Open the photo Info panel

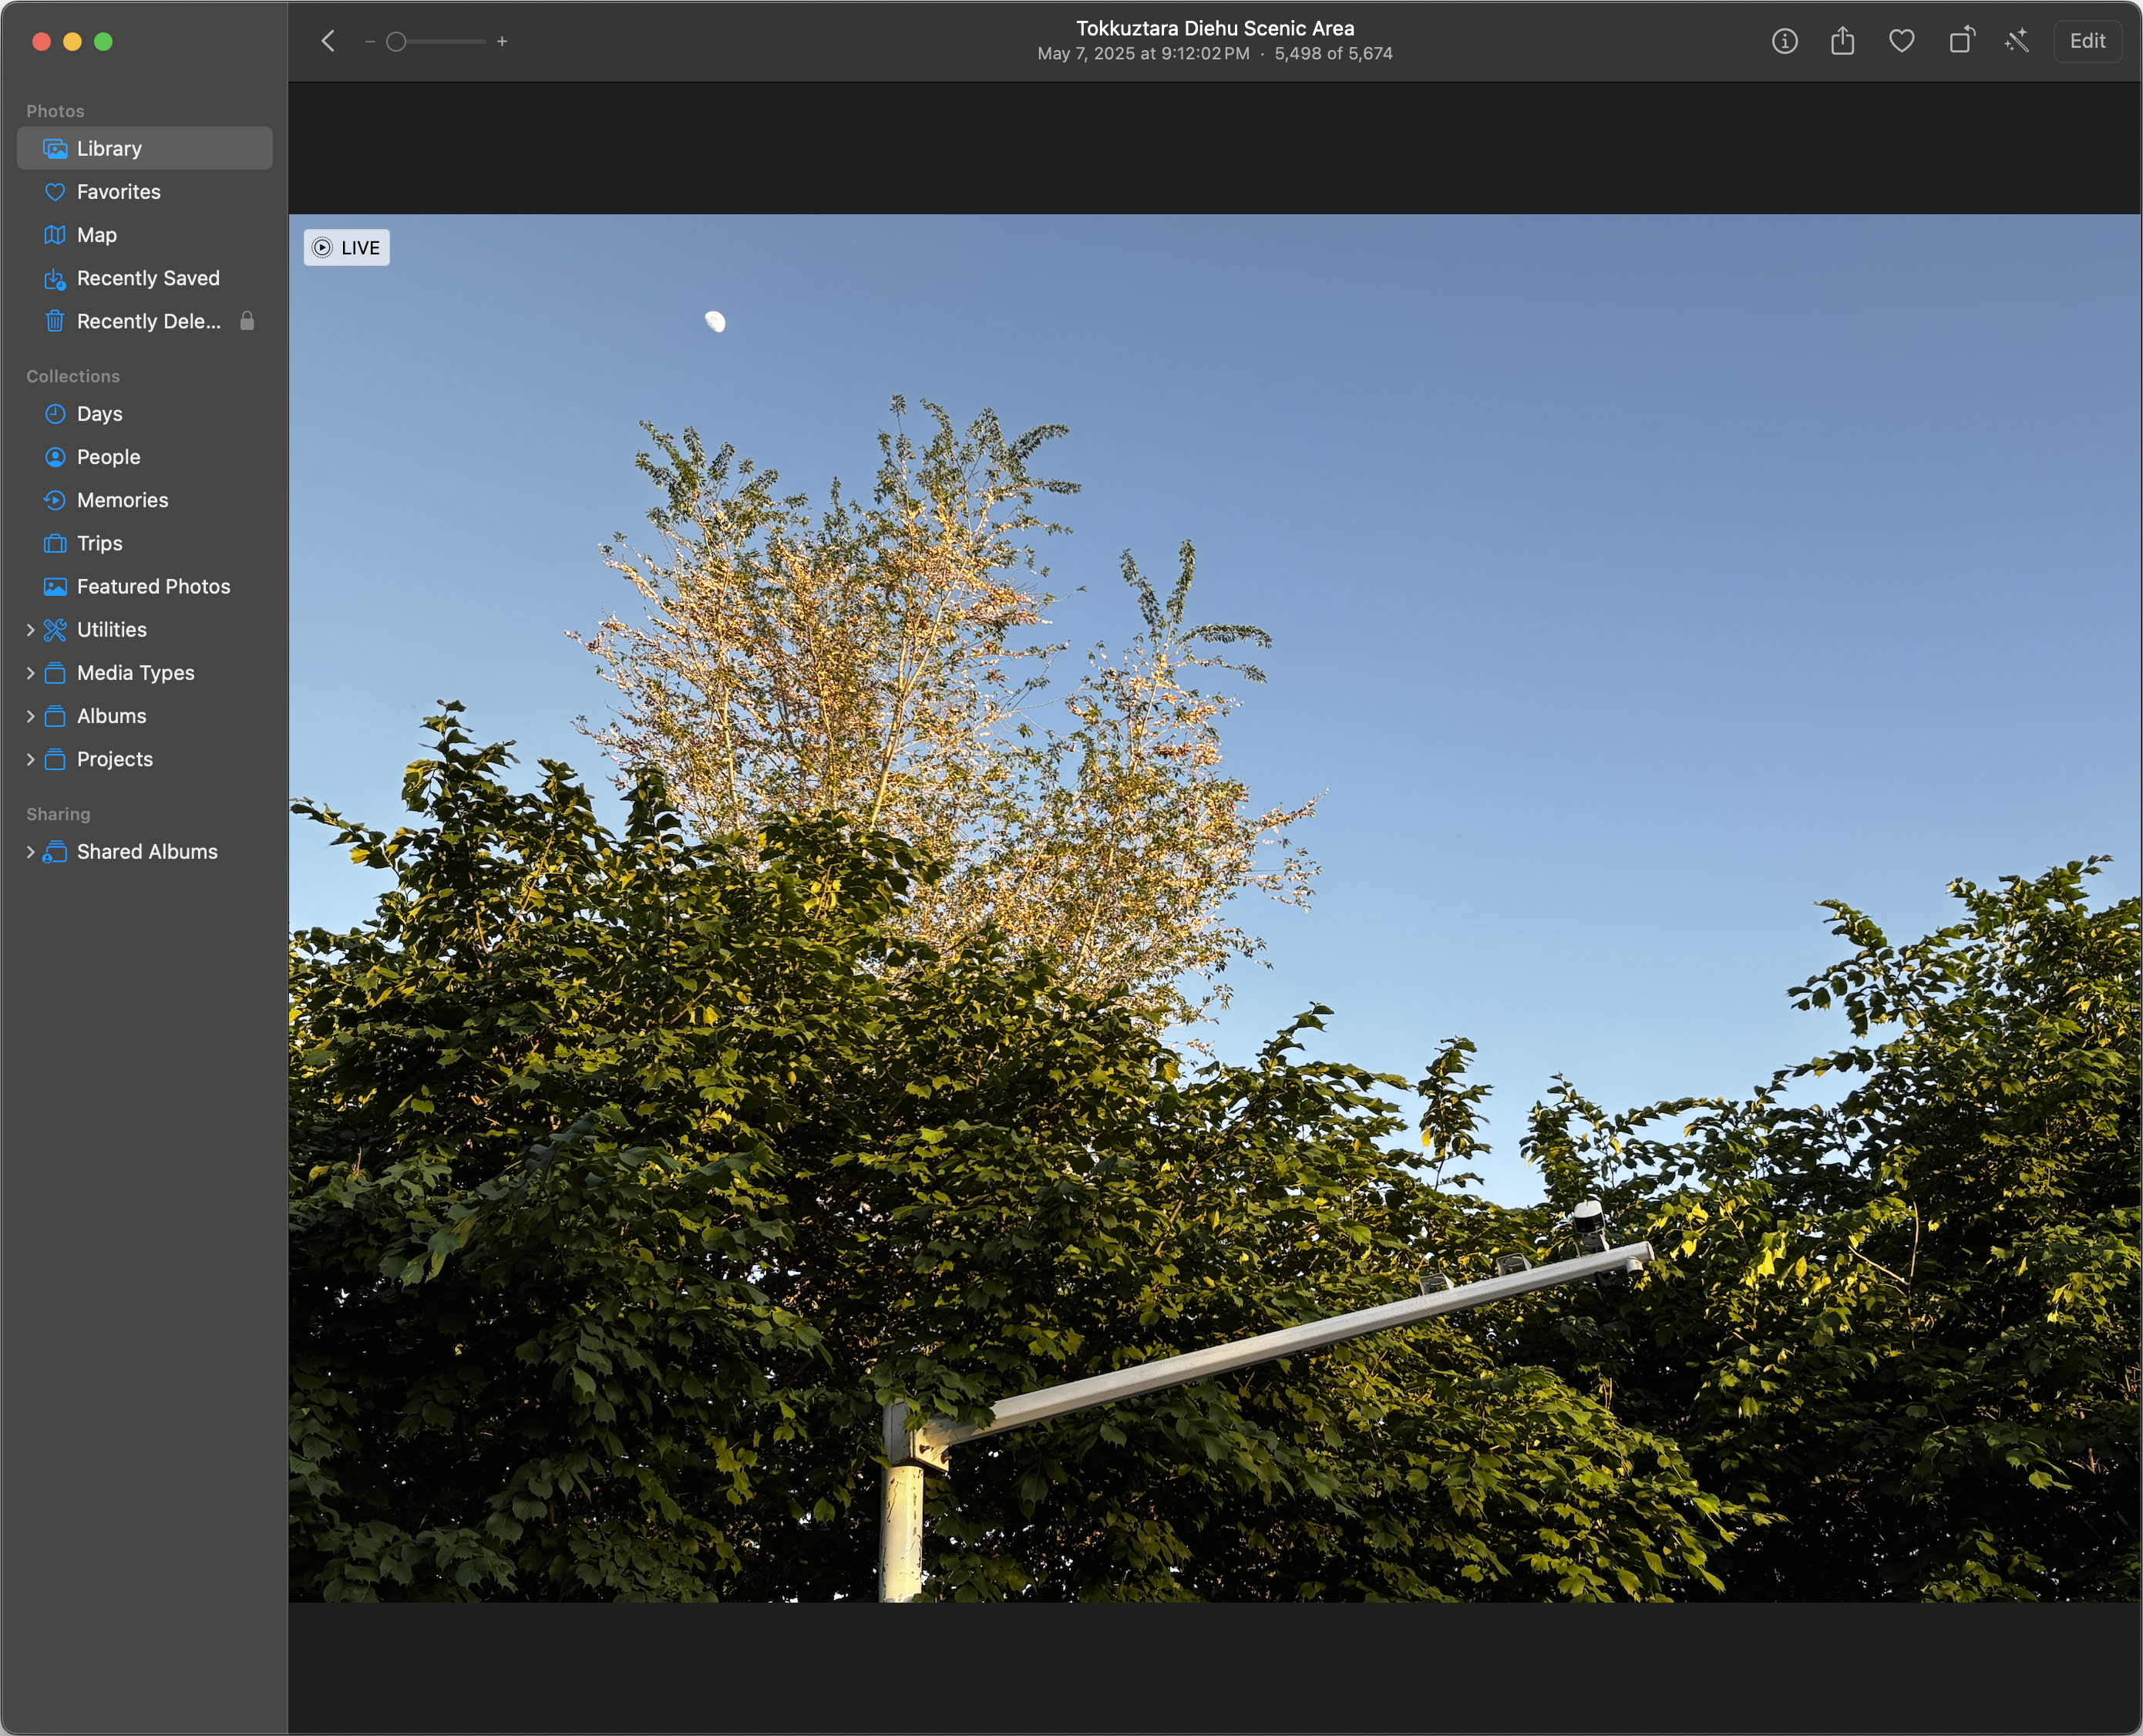[x=1784, y=41]
